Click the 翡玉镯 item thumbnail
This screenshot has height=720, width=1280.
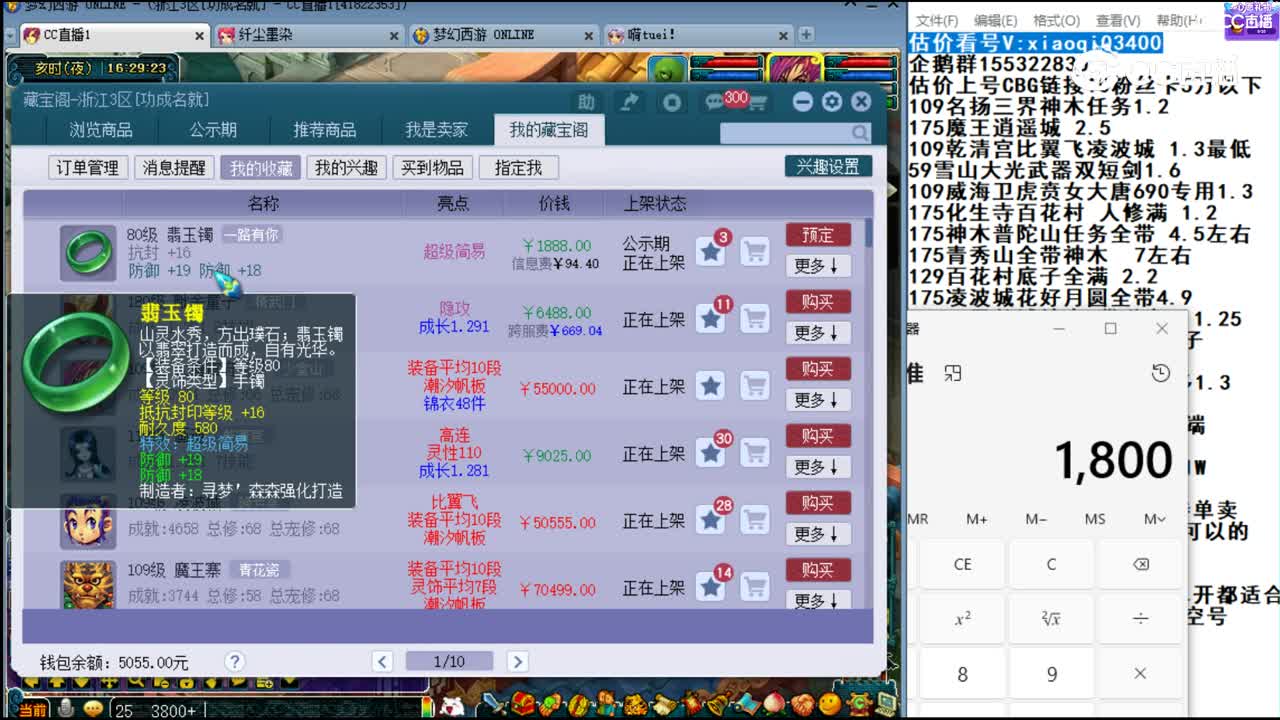point(88,253)
